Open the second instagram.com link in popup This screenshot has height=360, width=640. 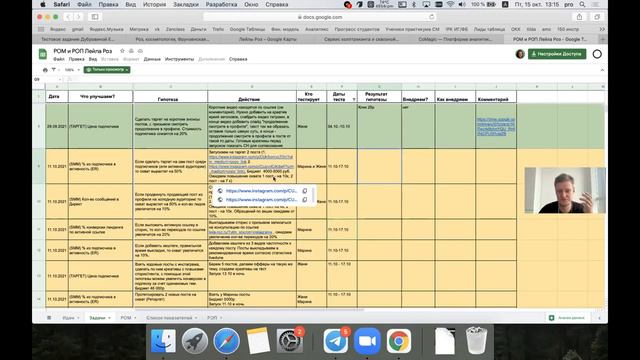pos(261,200)
